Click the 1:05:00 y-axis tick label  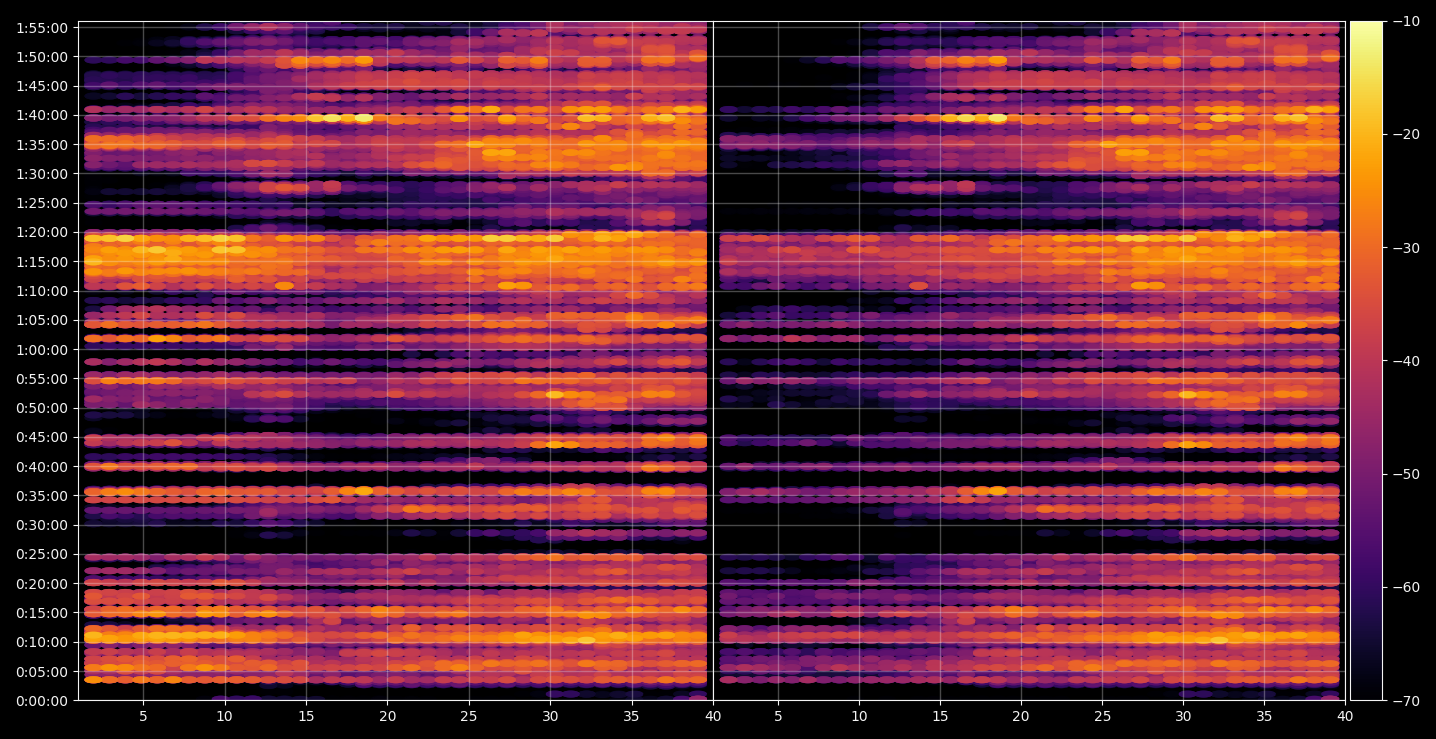tap(42, 320)
